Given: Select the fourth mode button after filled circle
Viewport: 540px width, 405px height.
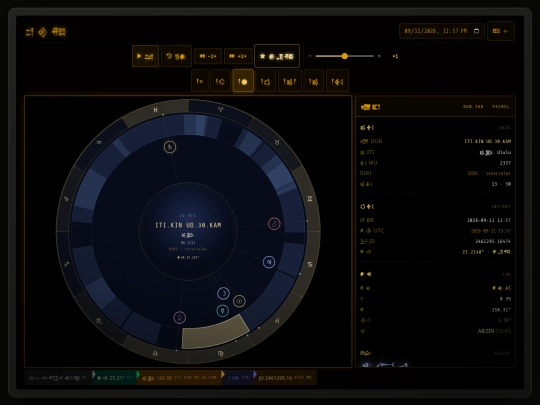Looking at the screenshot, I should [266, 81].
